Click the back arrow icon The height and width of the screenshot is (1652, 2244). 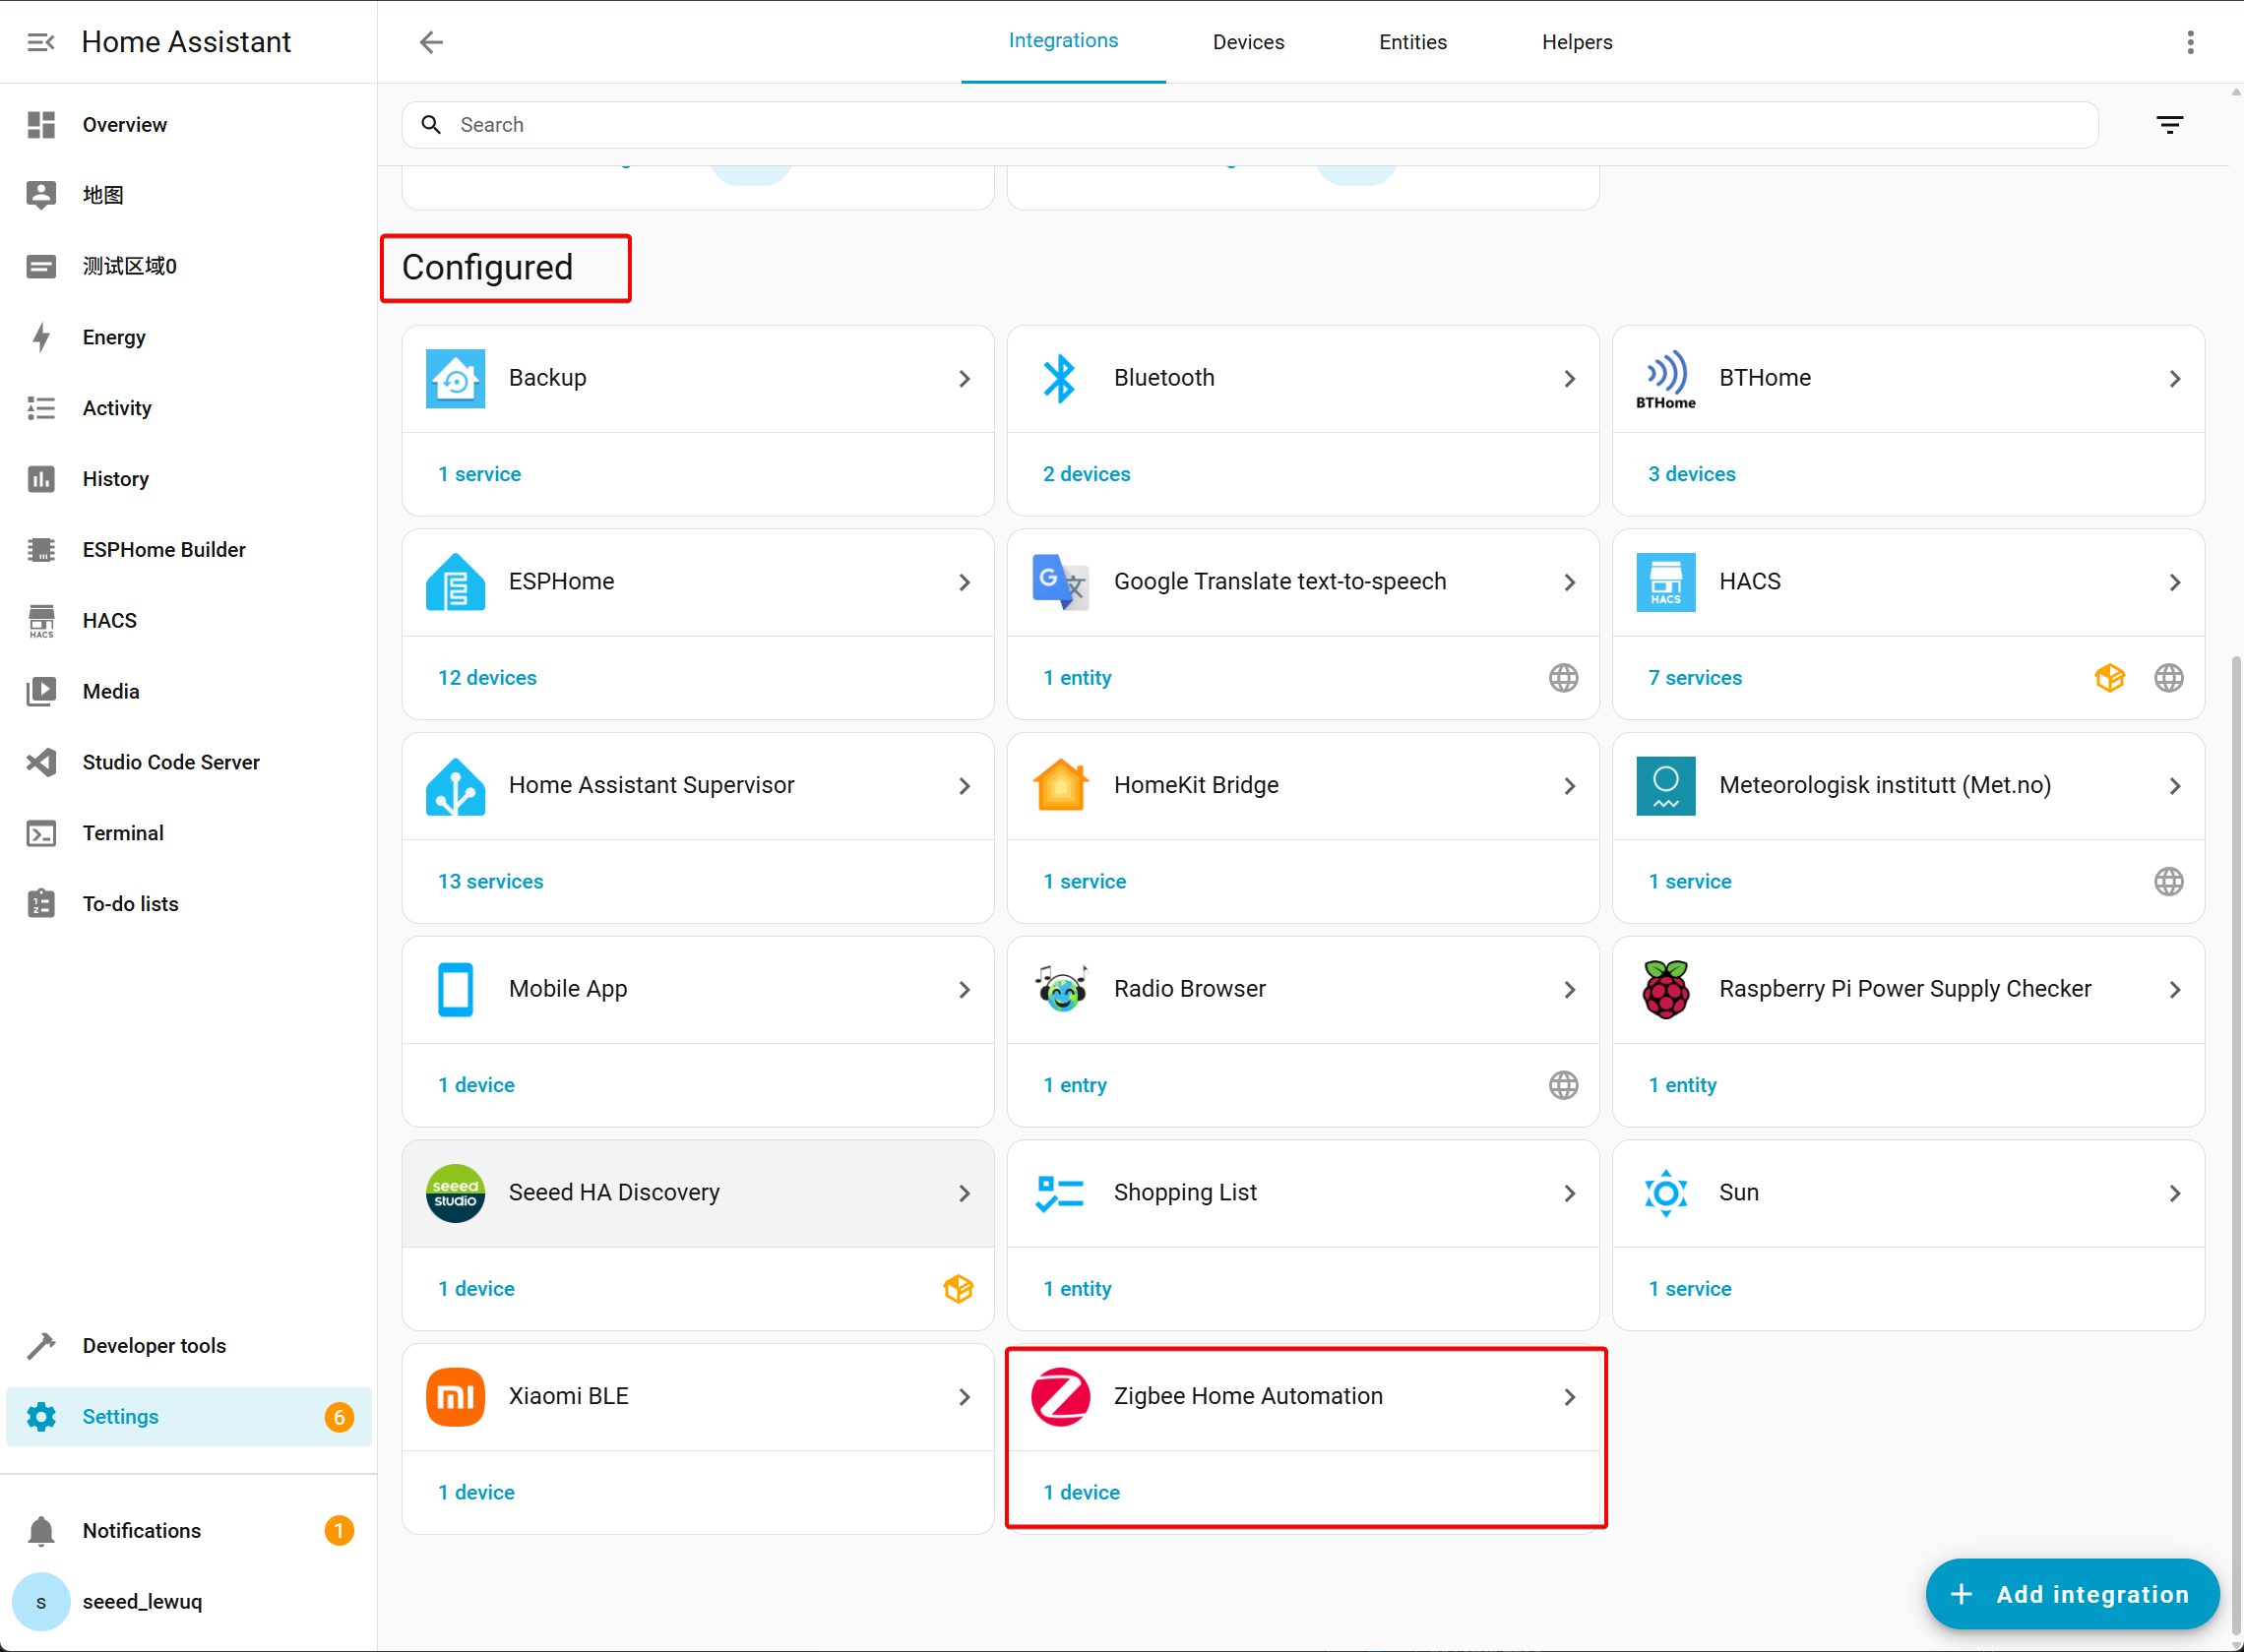(431, 42)
